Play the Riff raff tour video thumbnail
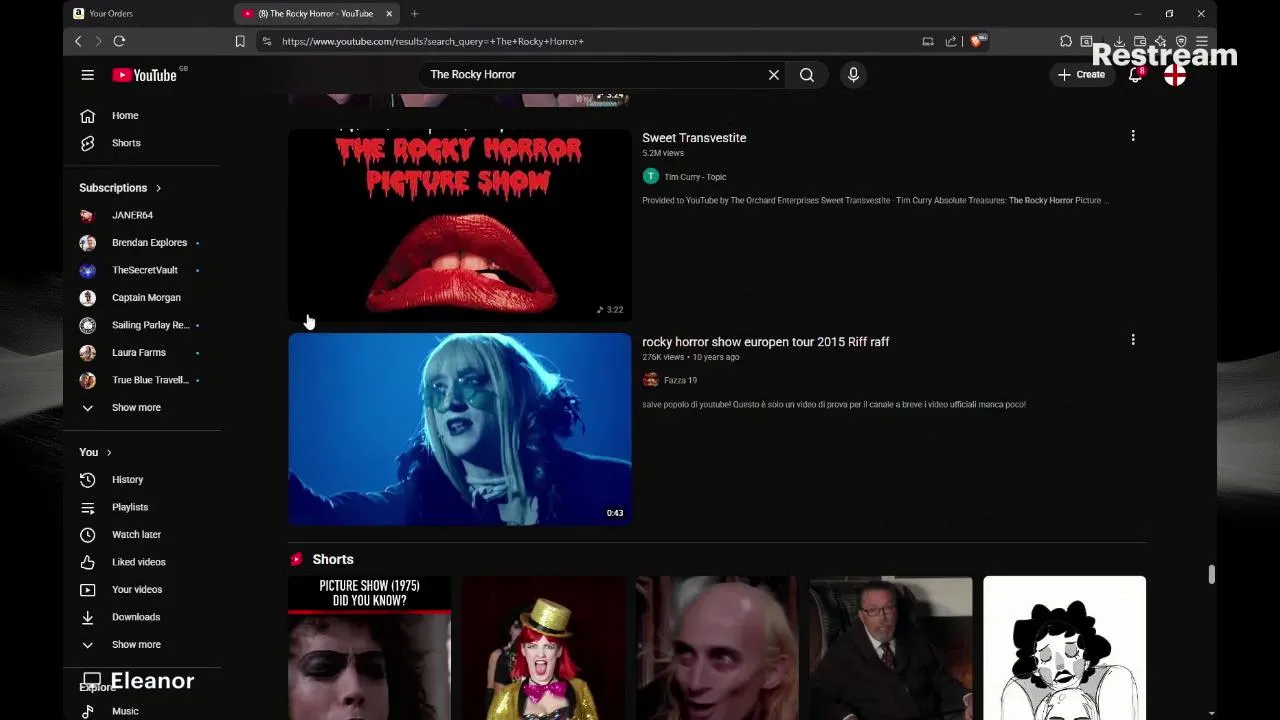1280x720 pixels. coord(460,429)
